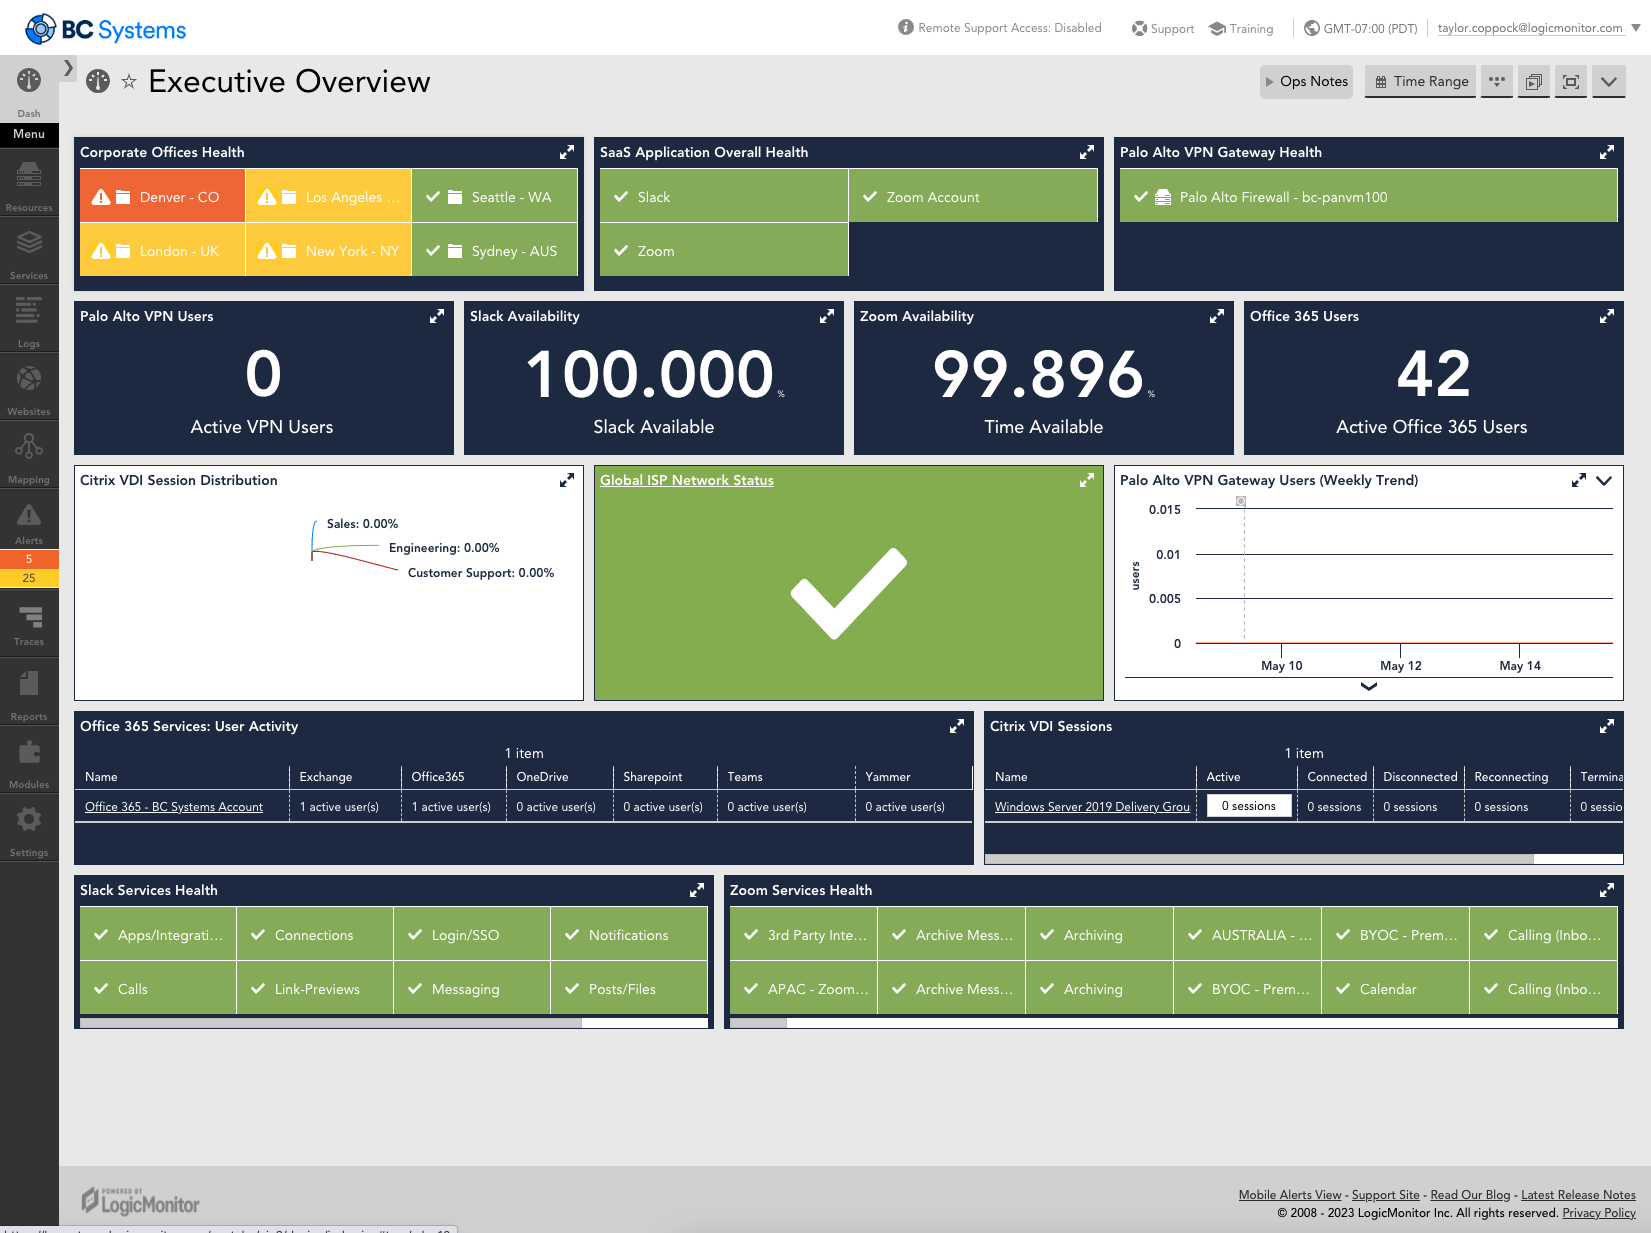Click the BC Systems logo

tap(105, 29)
